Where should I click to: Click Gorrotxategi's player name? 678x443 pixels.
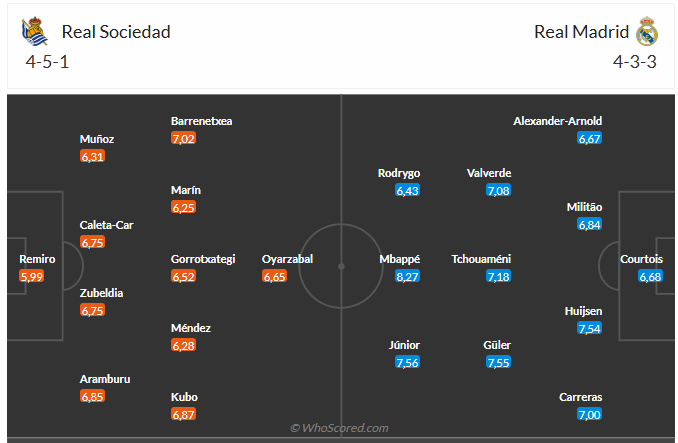pos(203,259)
